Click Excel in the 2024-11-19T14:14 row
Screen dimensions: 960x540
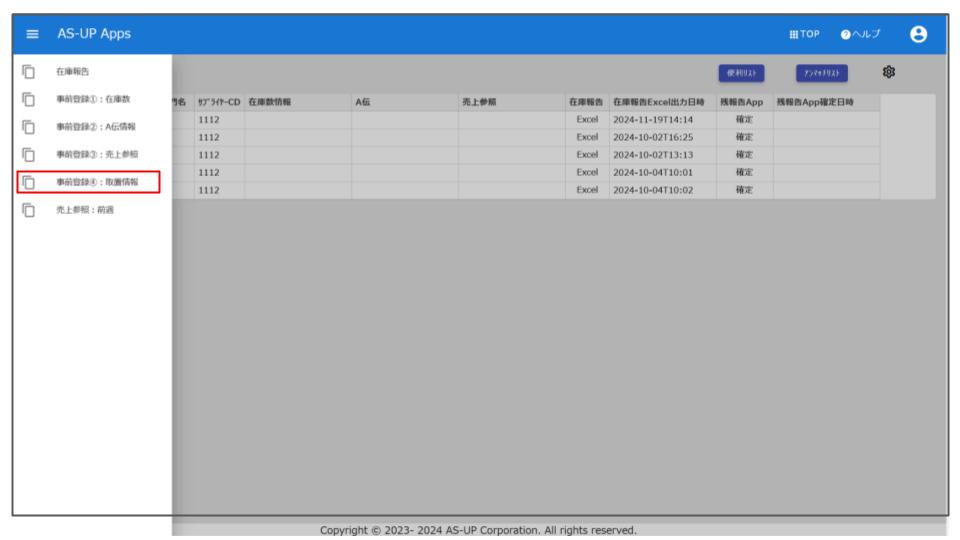pyautogui.click(x=587, y=119)
